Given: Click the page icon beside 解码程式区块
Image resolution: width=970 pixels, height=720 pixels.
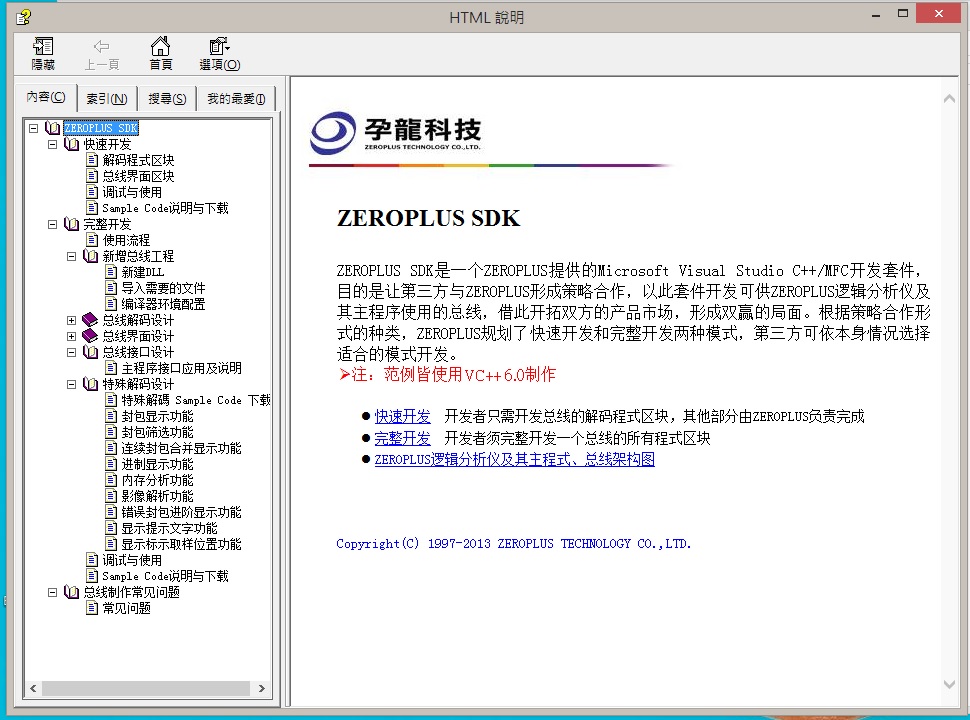Looking at the screenshot, I should 92,160.
